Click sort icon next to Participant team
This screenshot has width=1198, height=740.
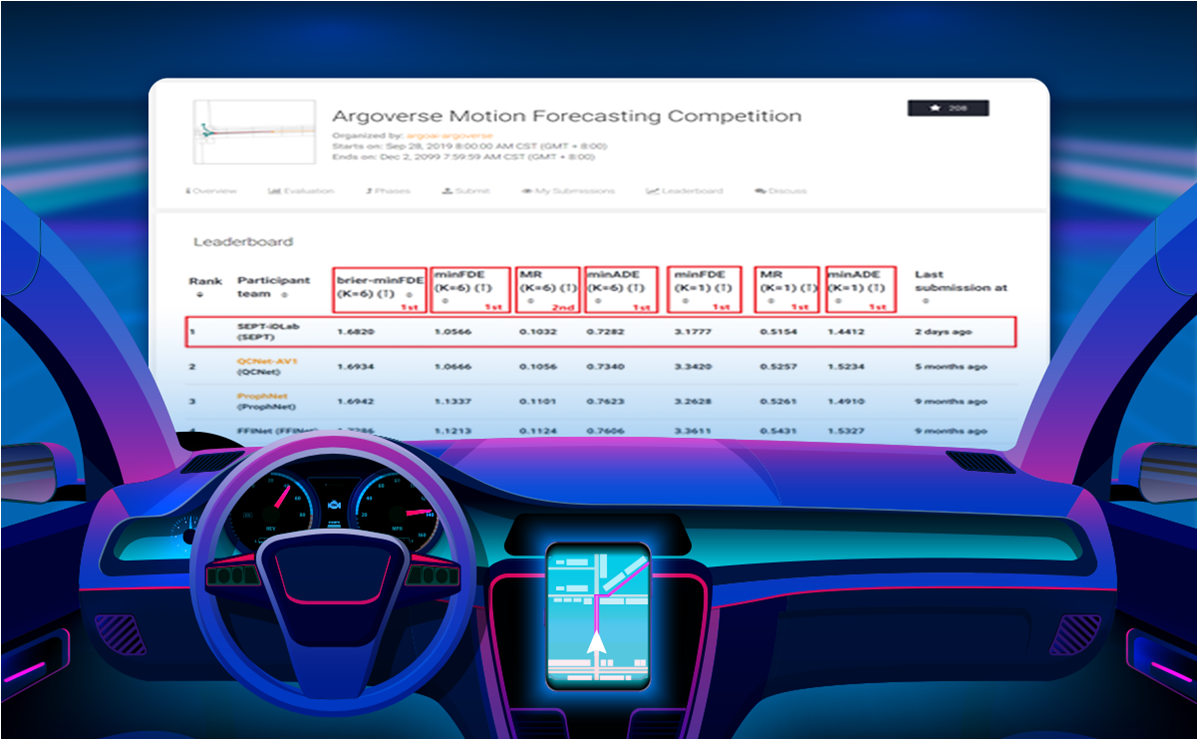coord(284,295)
